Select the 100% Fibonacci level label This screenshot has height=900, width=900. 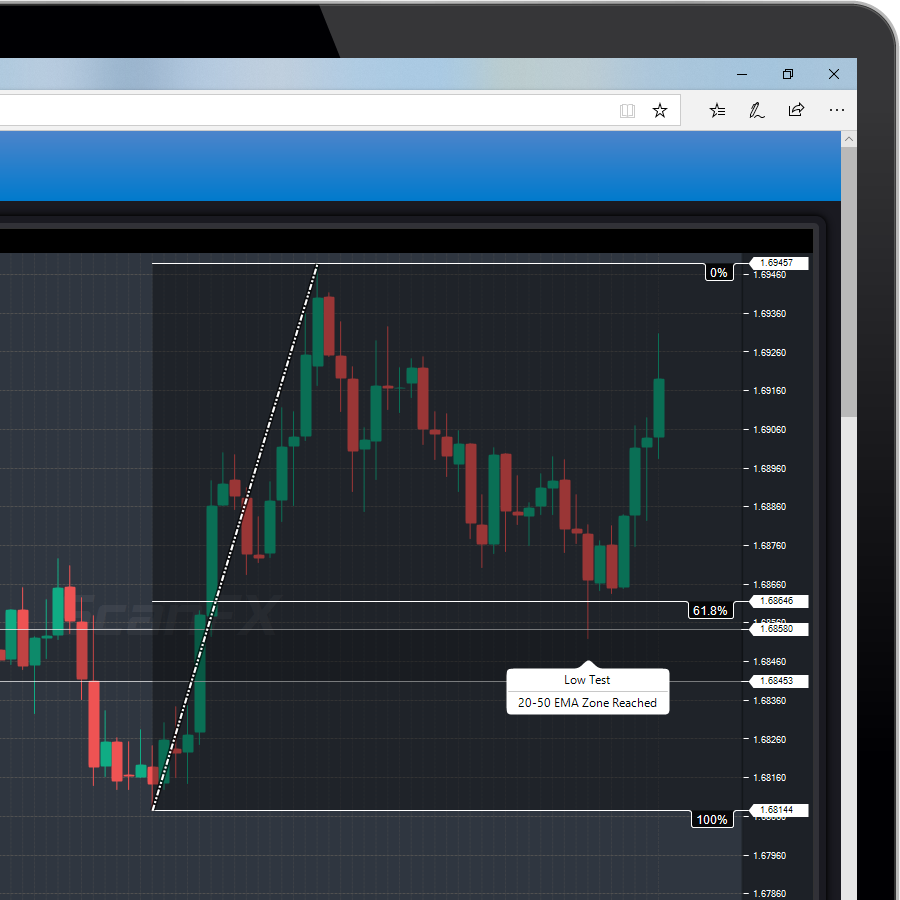tap(712, 820)
